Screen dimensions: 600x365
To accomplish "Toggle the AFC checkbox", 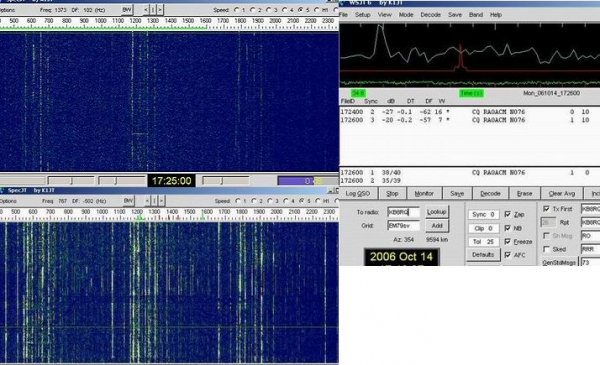I will point(508,255).
